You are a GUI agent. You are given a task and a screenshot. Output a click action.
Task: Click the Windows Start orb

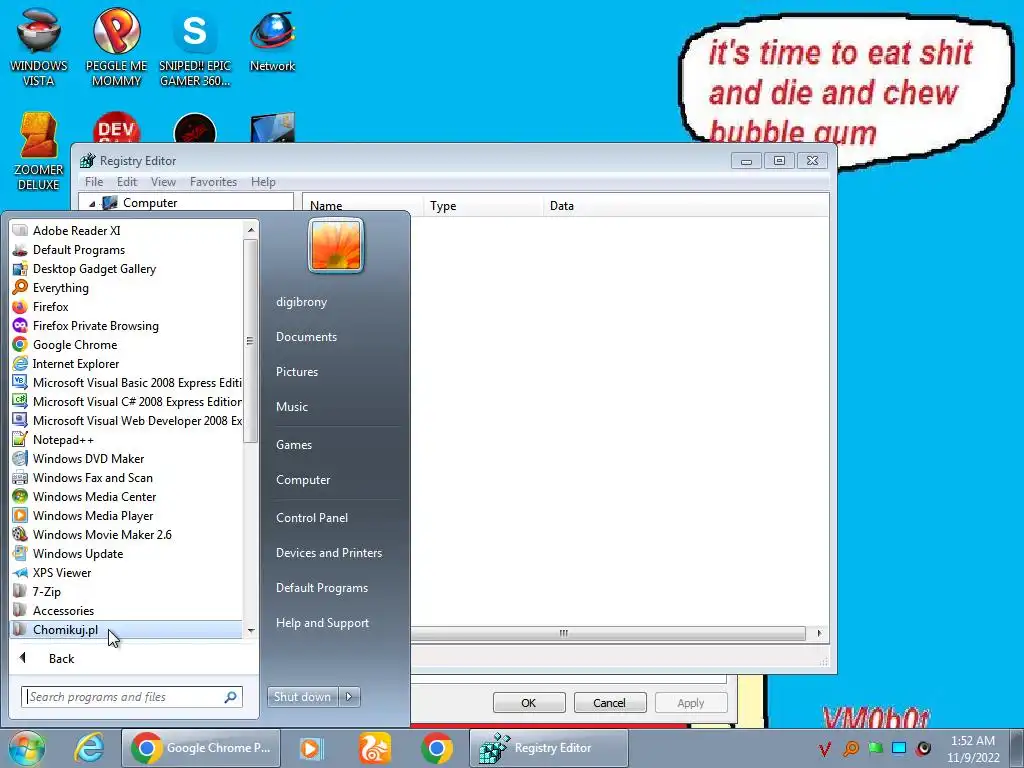point(27,748)
